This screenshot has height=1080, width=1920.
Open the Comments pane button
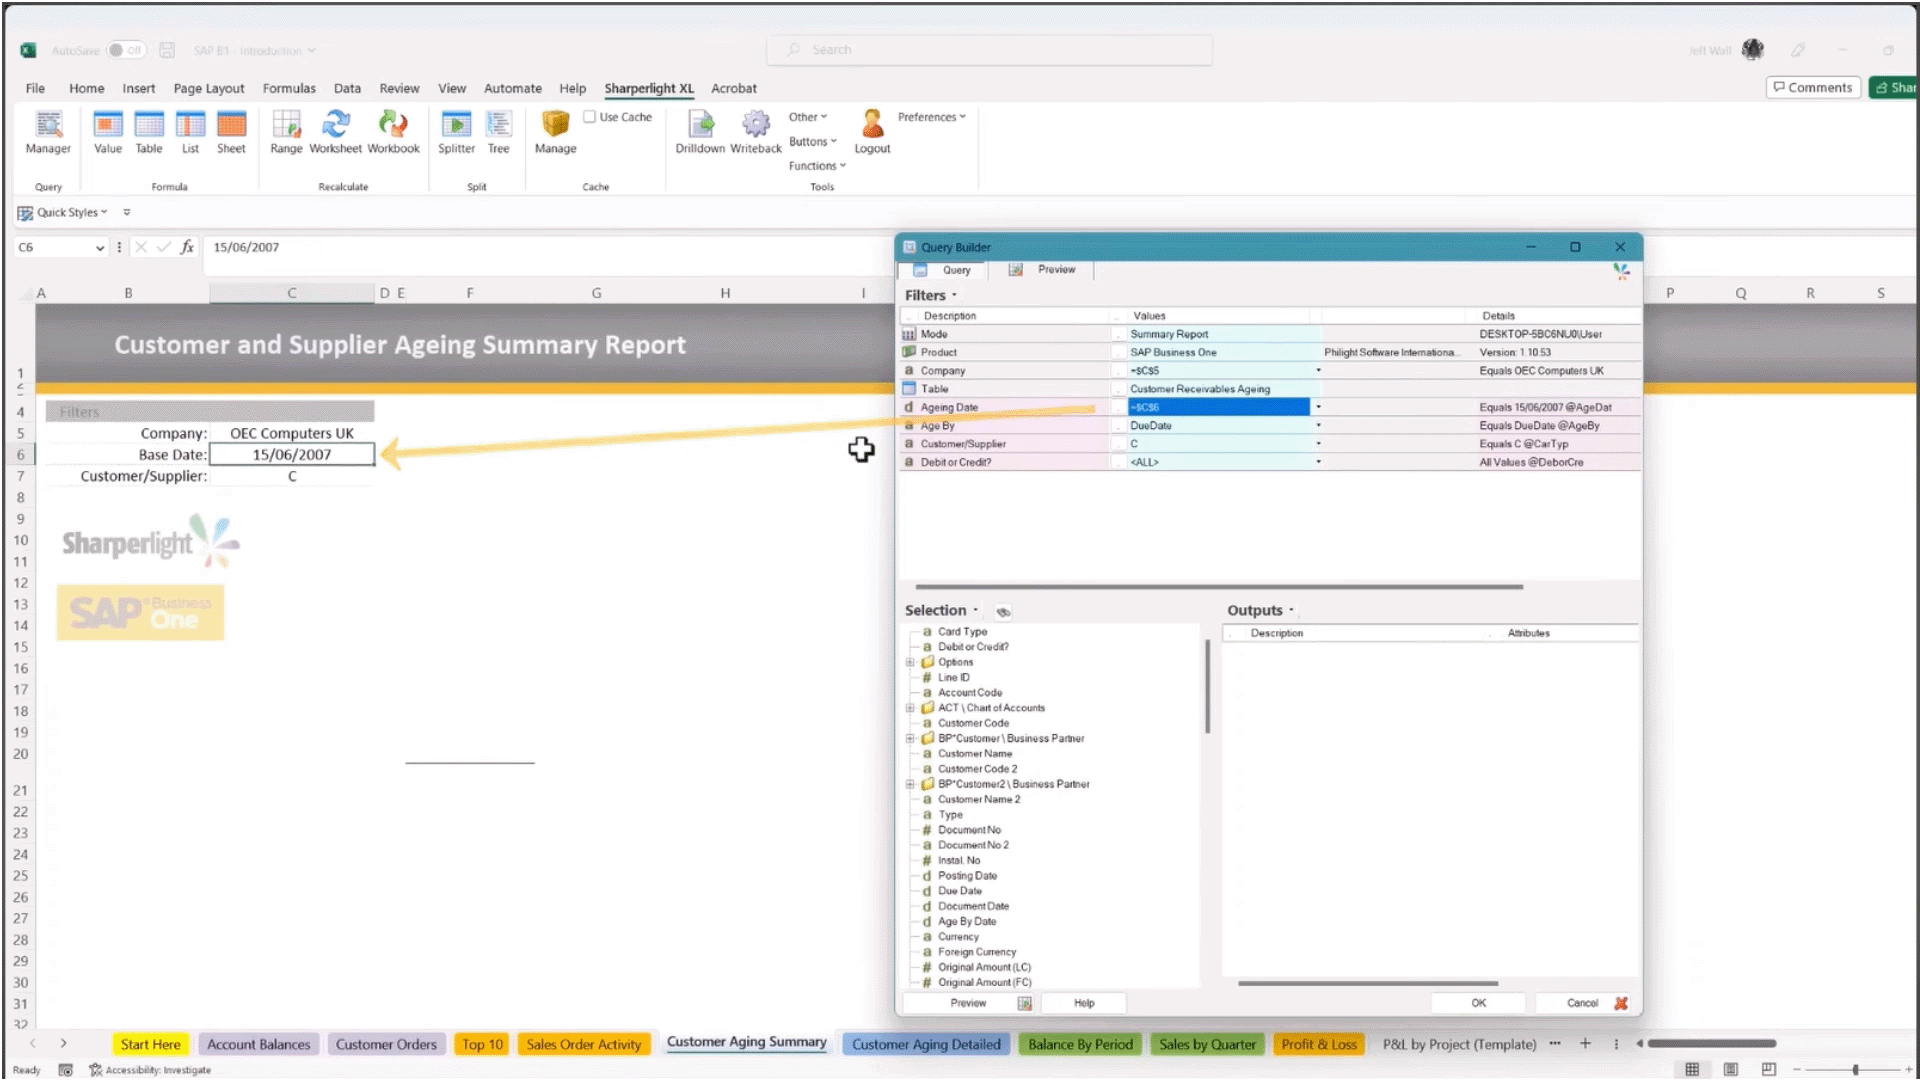(1813, 88)
